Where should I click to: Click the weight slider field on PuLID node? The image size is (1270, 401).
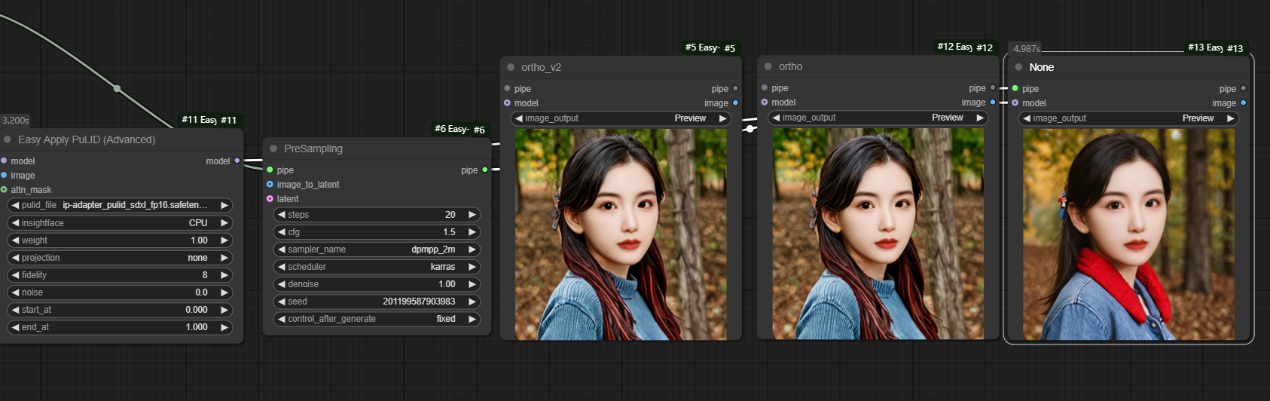119,240
